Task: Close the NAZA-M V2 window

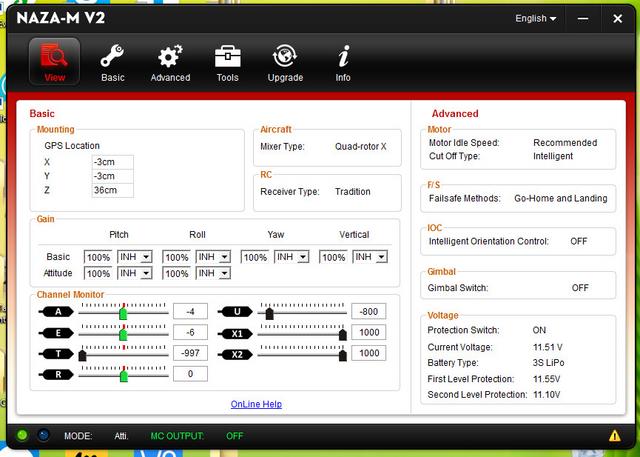Action: tap(618, 18)
